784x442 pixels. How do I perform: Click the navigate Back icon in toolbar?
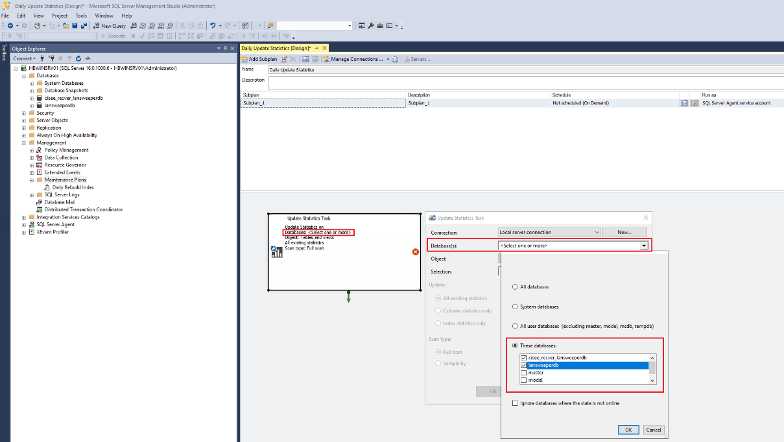tap(10, 26)
